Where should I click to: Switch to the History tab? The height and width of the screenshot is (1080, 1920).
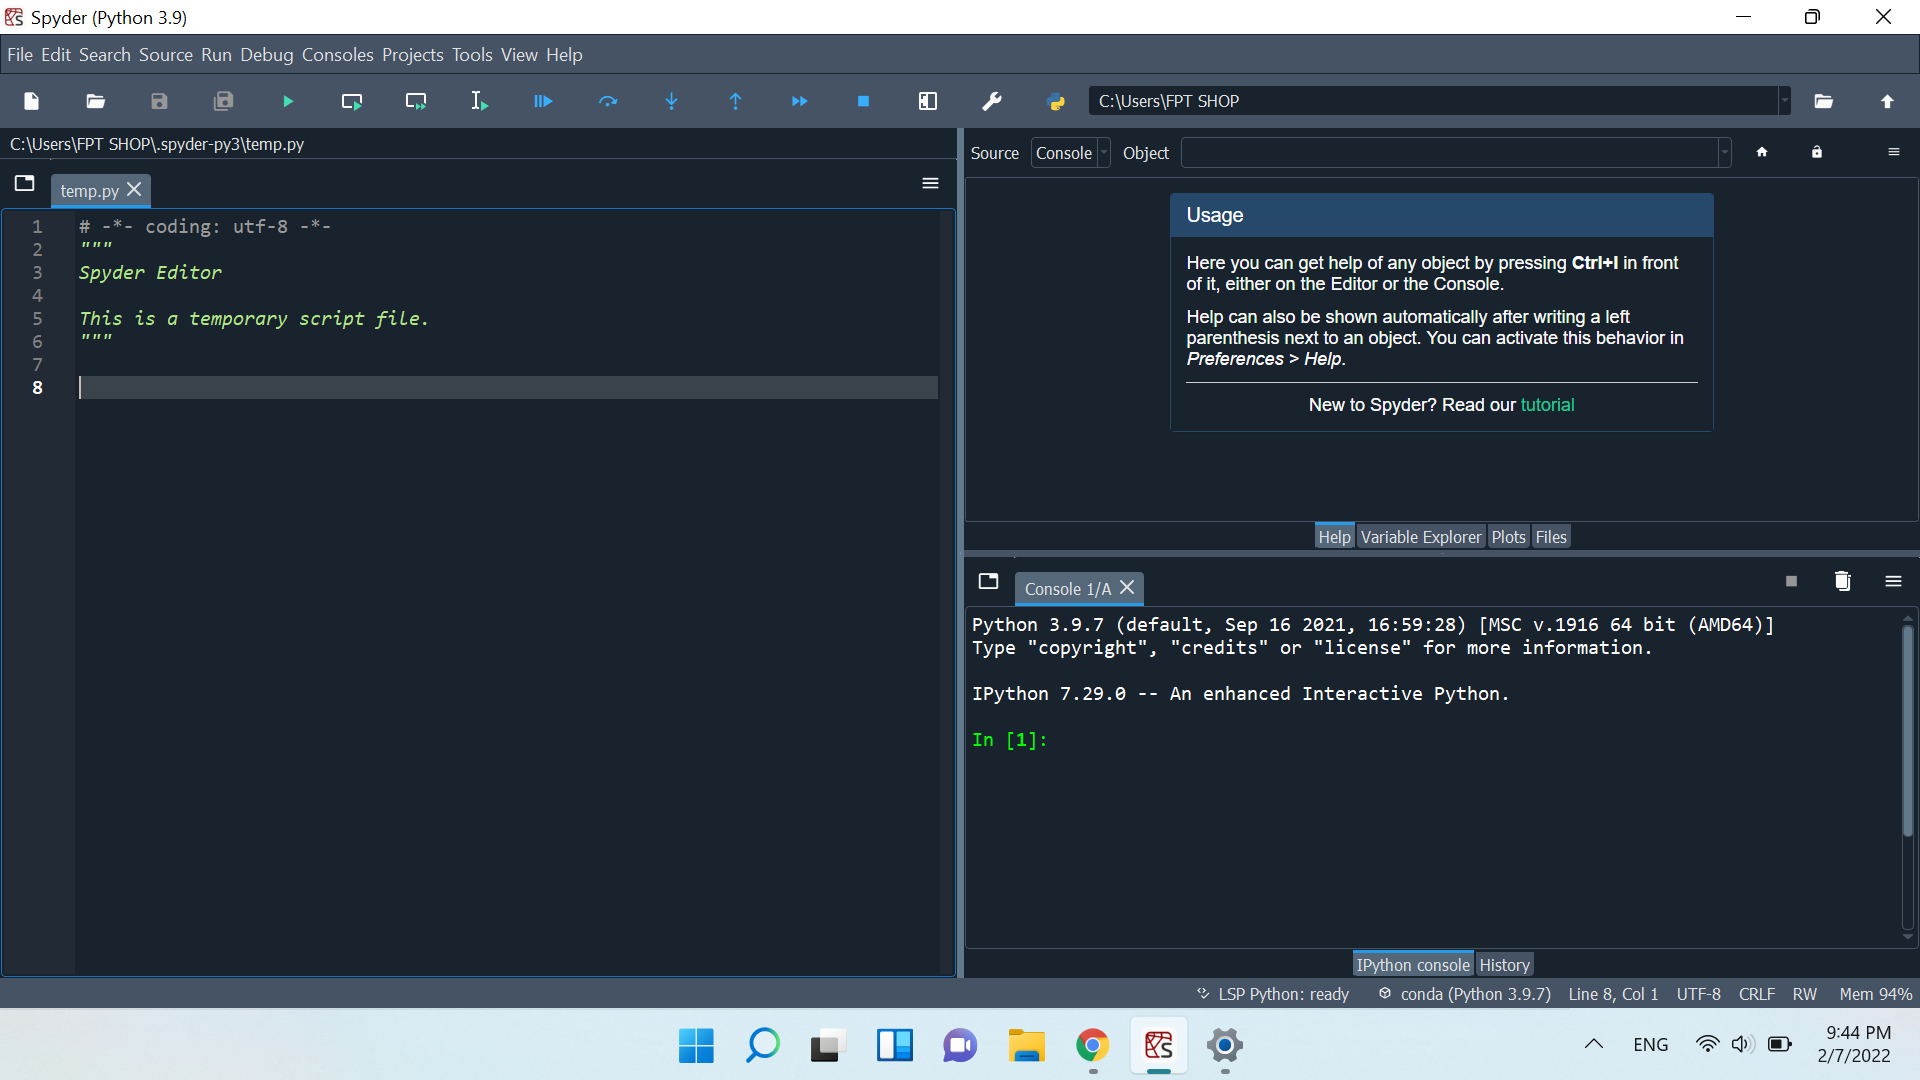coord(1504,965)
